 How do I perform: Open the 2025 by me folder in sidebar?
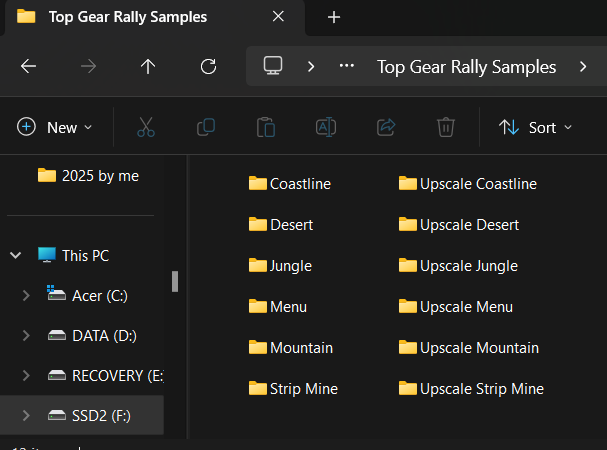pos(88,176)
